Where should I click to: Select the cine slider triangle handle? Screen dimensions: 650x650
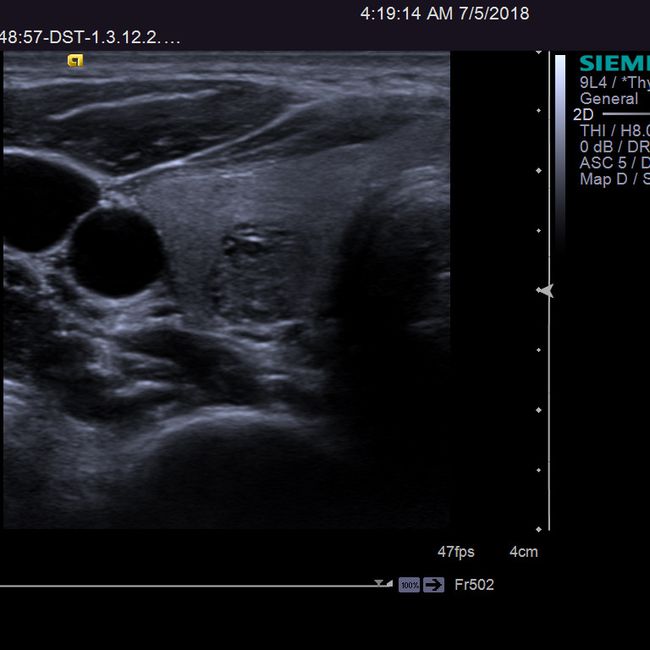[x=381, y=583]
